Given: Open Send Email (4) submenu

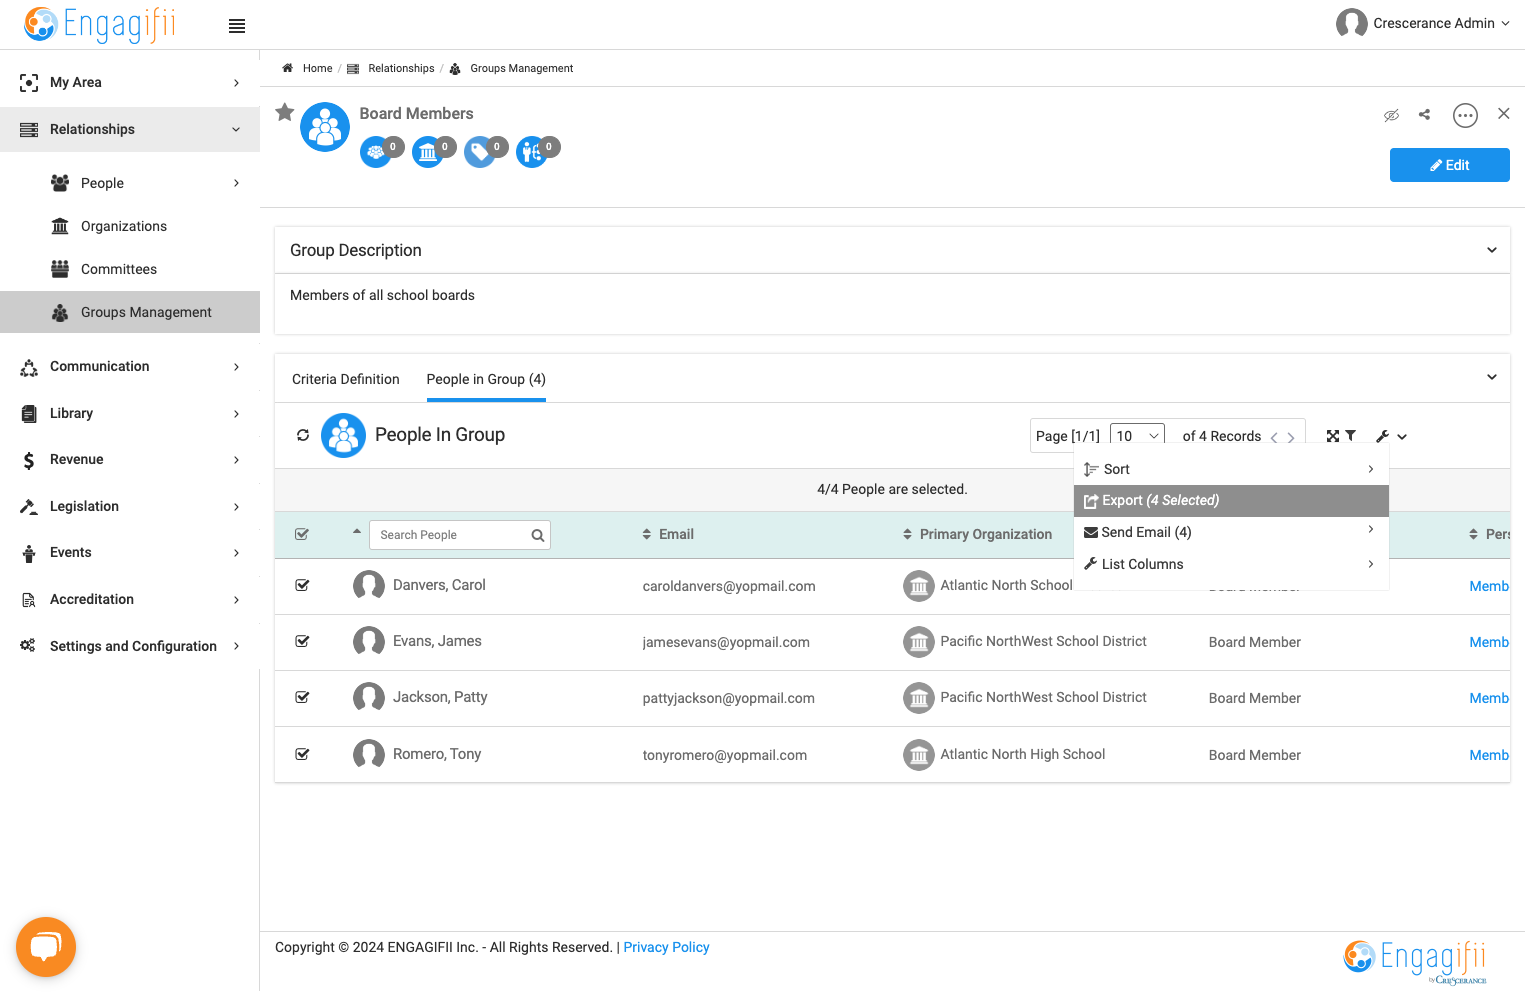Looking at the screenshot, I should [1231, 532].
